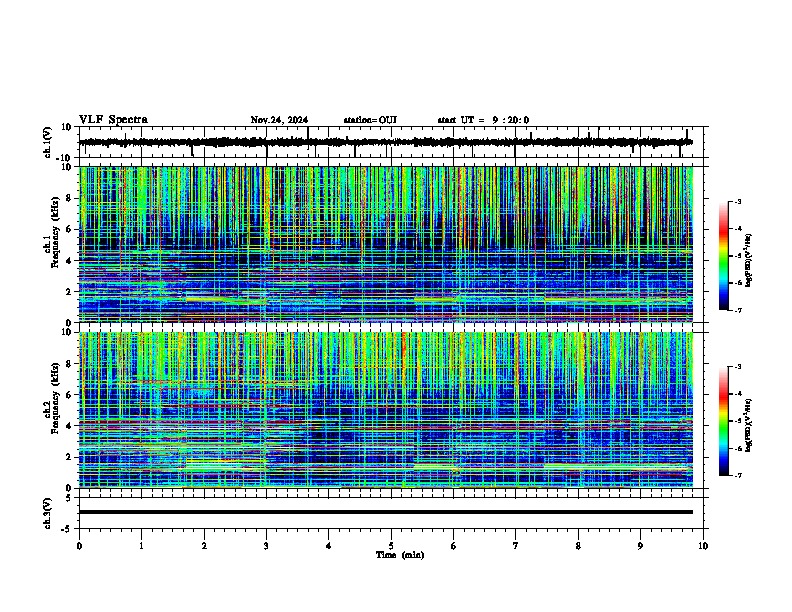Click the time-axis tick label "8"
792x612 pixels.
pyautogui.click(x=578, y=546)
